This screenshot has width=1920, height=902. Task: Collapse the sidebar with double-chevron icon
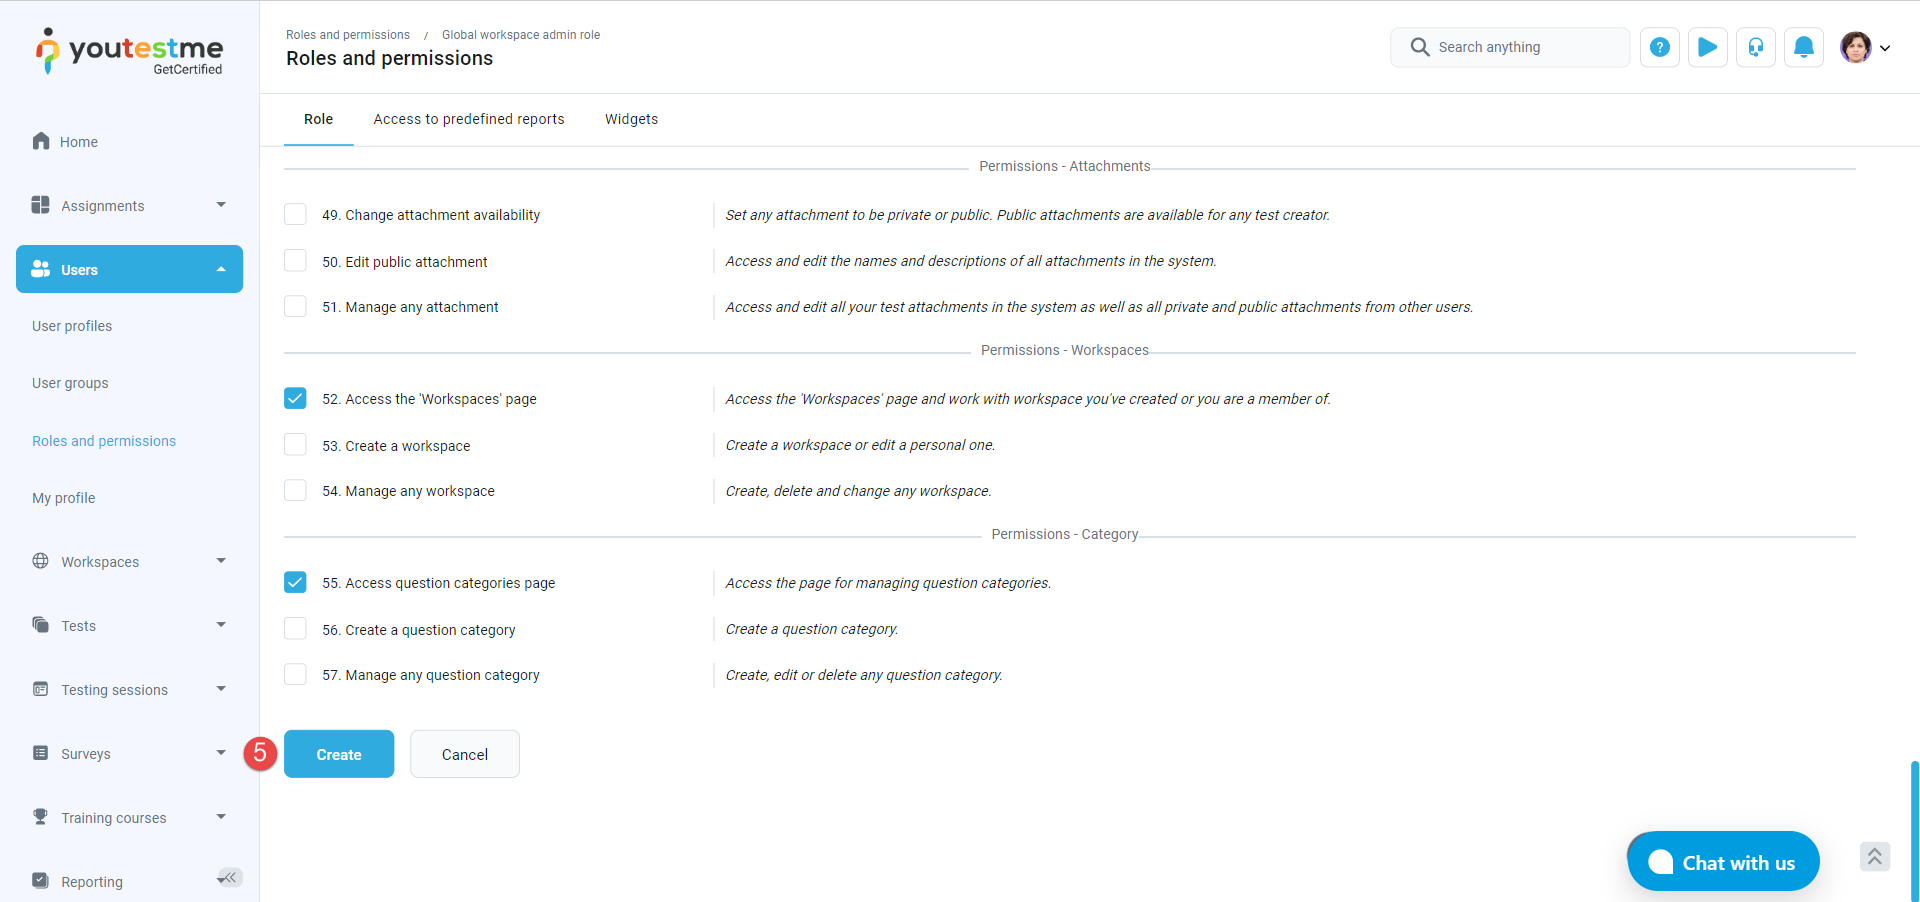(230, 877)
